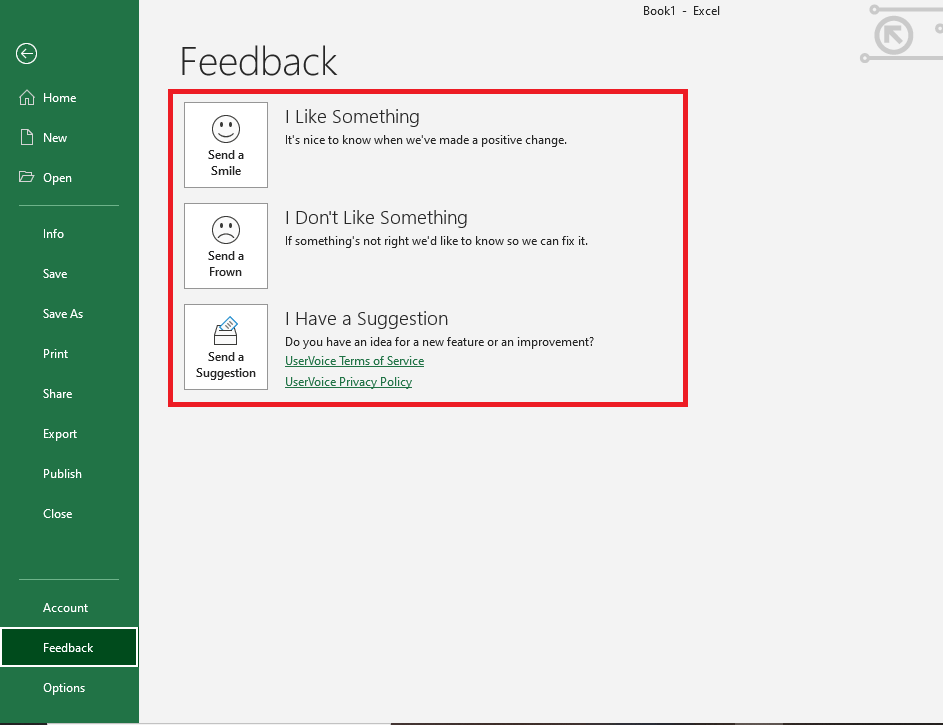Choose Save in the sidebar

tap(69, 274)
